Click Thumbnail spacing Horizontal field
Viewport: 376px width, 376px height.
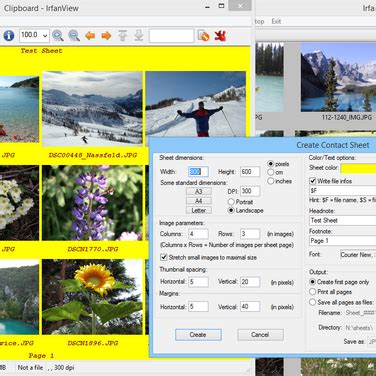198,282
